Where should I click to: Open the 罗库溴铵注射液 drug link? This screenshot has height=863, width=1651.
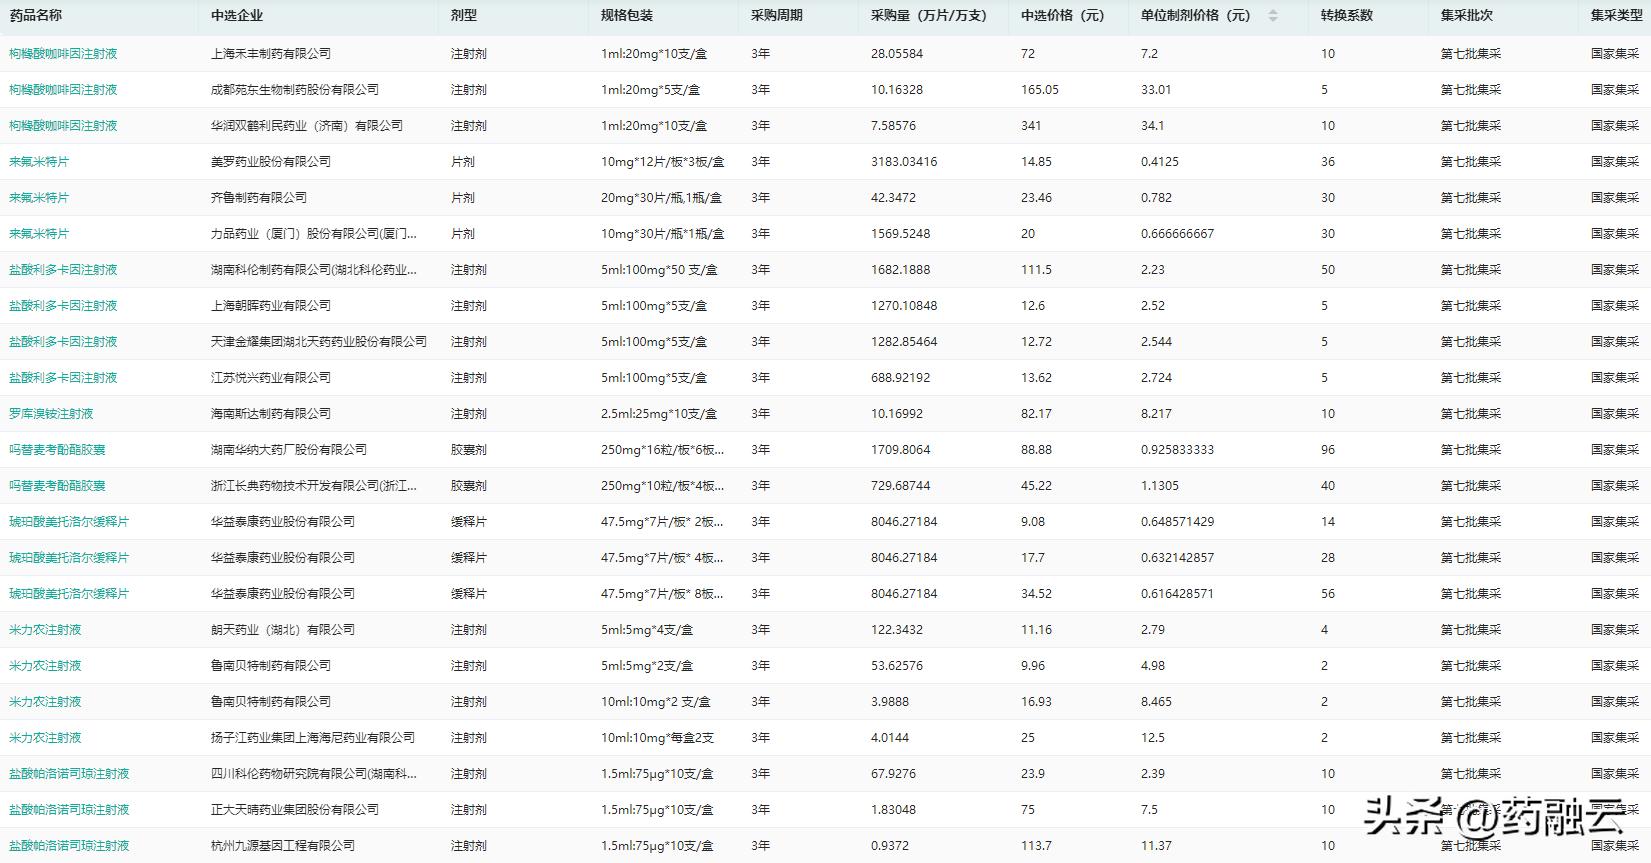51,414
